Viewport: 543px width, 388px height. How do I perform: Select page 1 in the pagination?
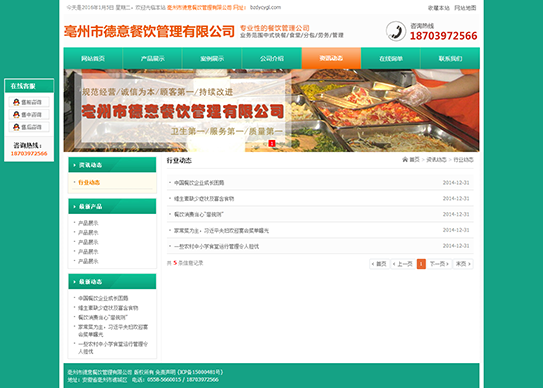pos(421,264)
